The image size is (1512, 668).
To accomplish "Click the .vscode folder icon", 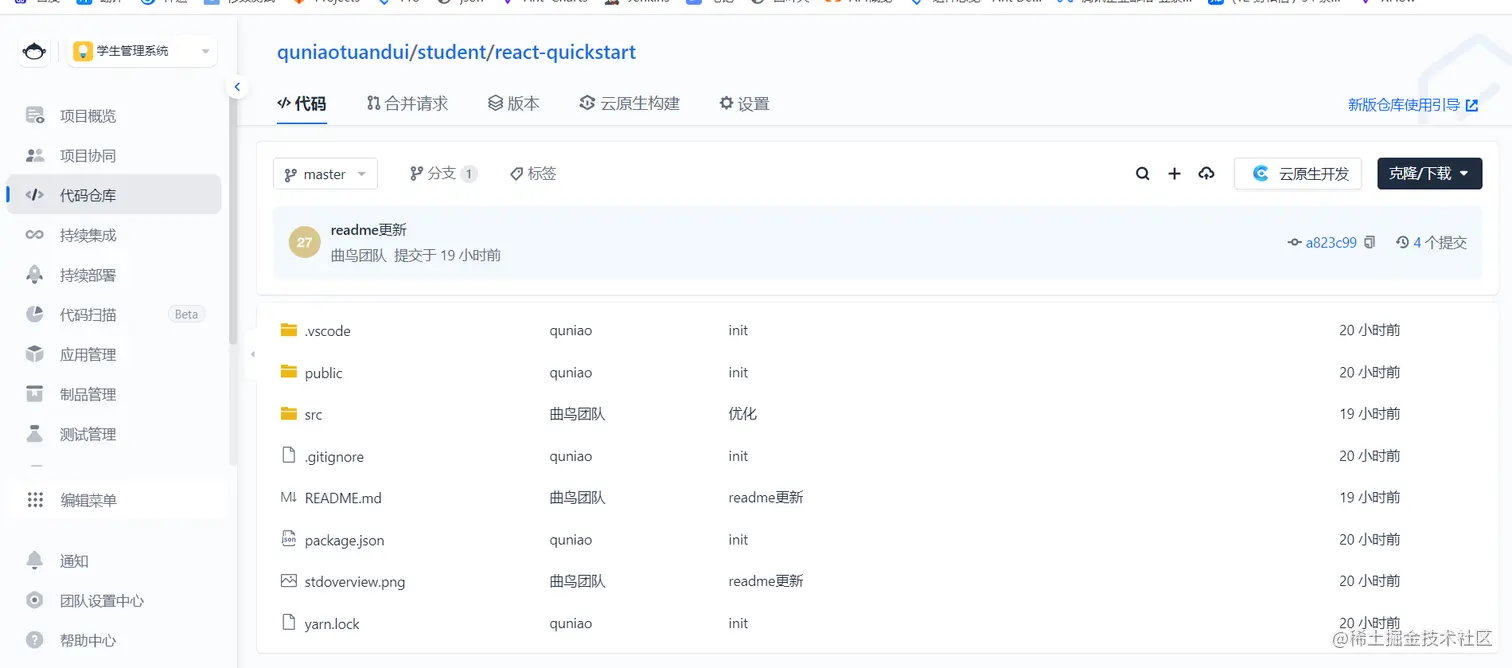I will point(289,330).
